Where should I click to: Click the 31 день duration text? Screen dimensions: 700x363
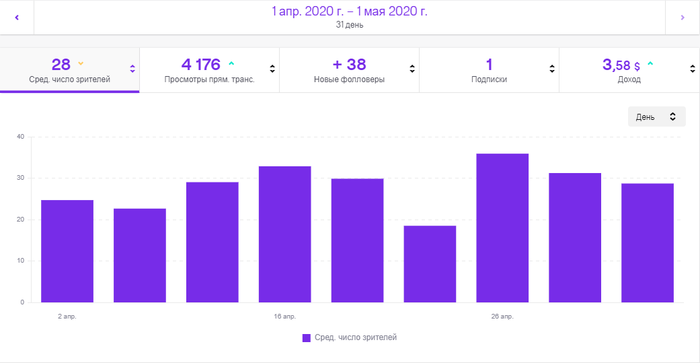coord(350,25)
